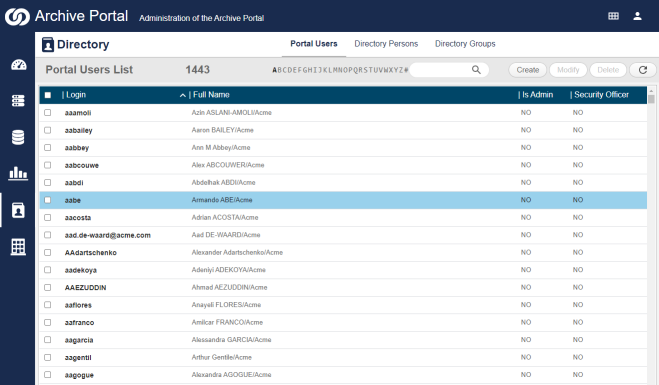The image size is (659, 385).
Task: Check the box for aaamoli
Action: click(x=47, y=113)
